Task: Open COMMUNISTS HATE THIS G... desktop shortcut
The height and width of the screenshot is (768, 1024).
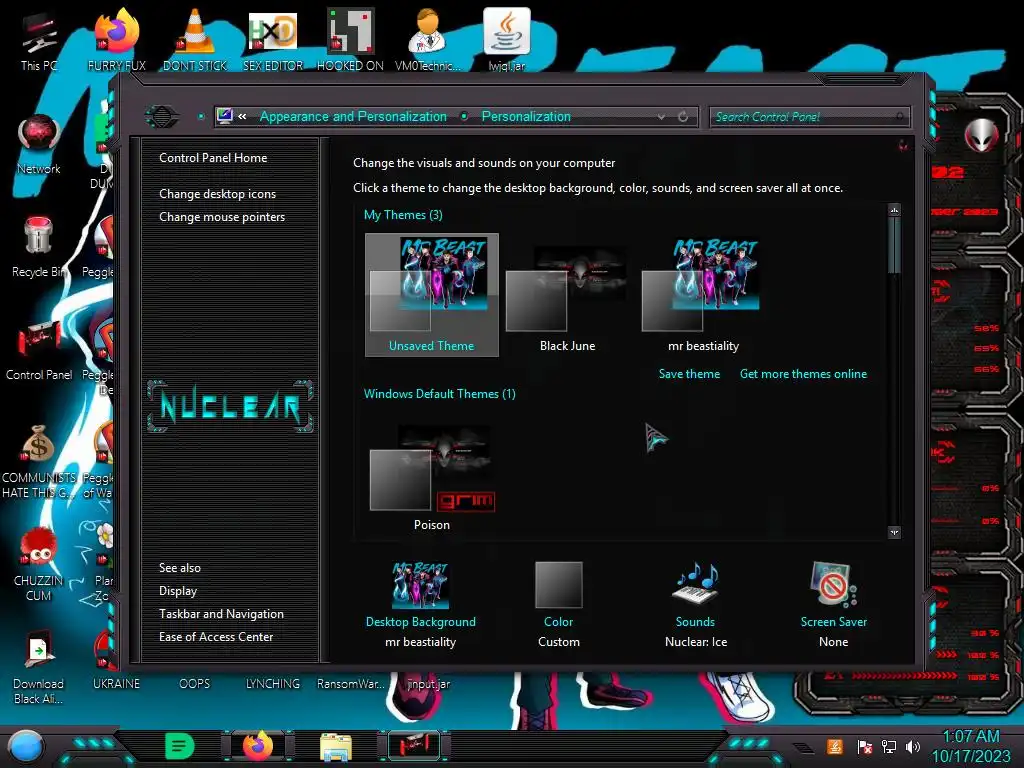Action: pos(39,462)
